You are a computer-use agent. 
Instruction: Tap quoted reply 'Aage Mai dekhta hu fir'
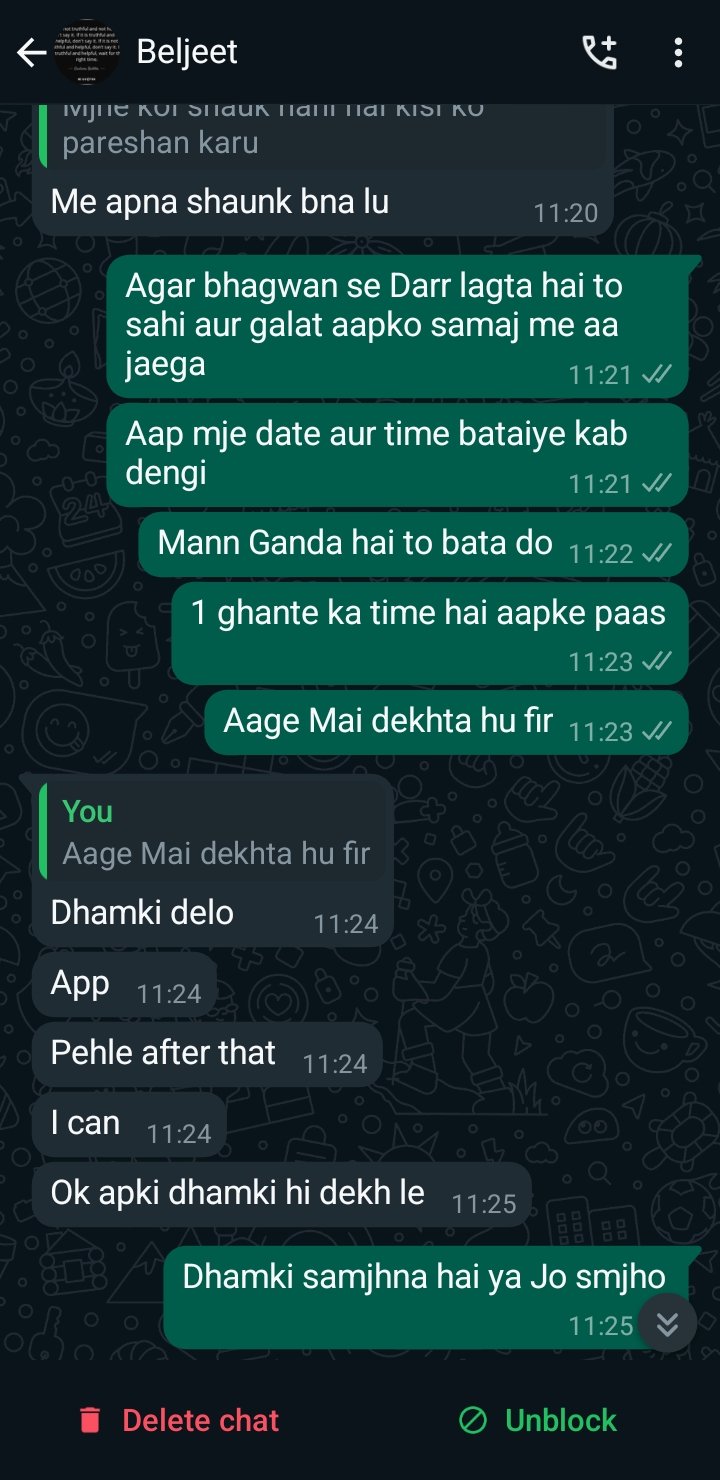[214, 832]
